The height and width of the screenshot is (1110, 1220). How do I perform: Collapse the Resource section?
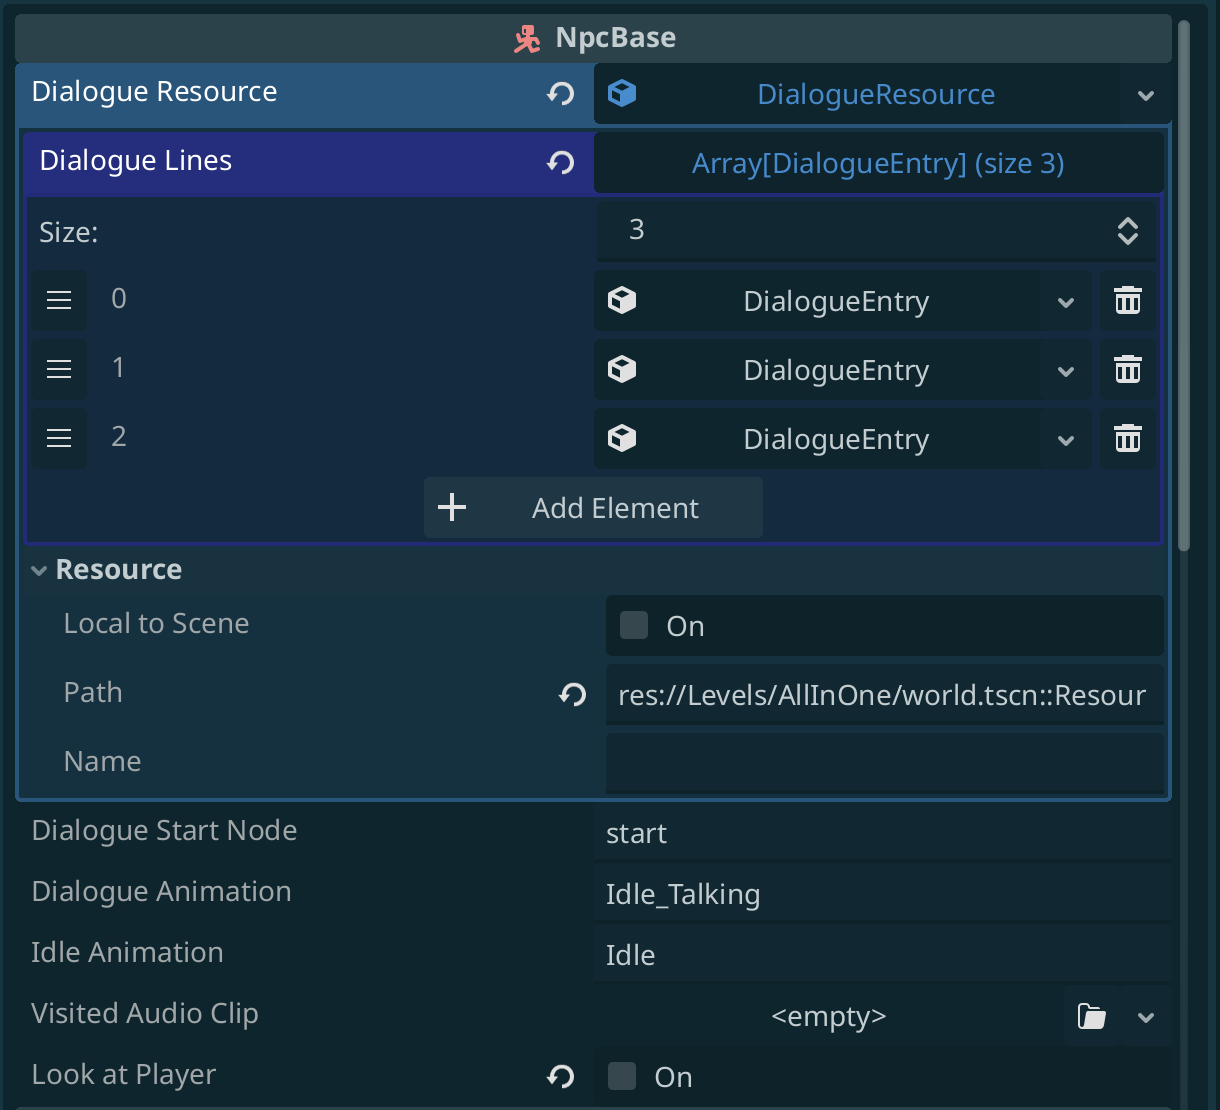click(x=40, y=571)
